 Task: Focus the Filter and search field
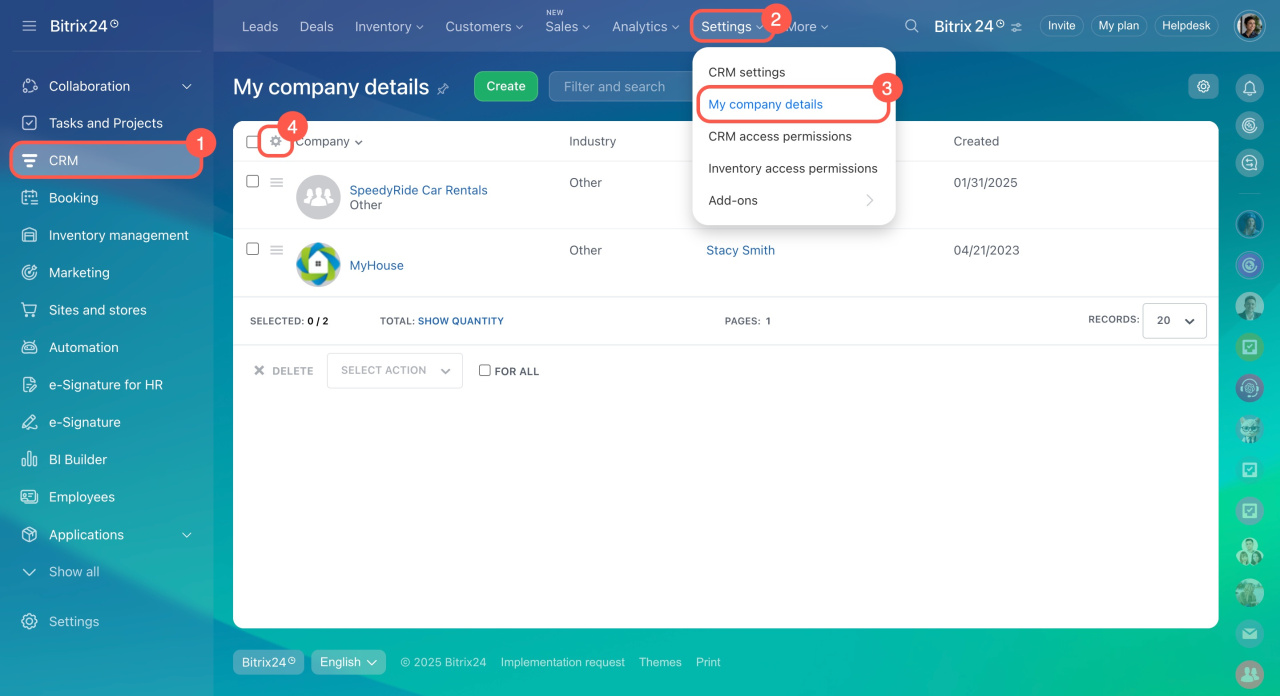tap(620, 86)
